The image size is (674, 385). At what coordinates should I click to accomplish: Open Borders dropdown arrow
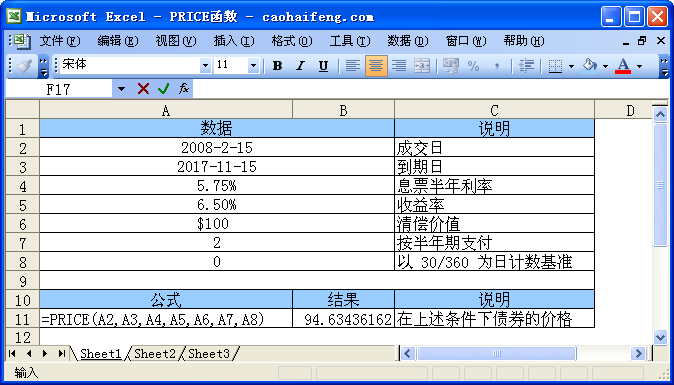(x=571, y=66)
